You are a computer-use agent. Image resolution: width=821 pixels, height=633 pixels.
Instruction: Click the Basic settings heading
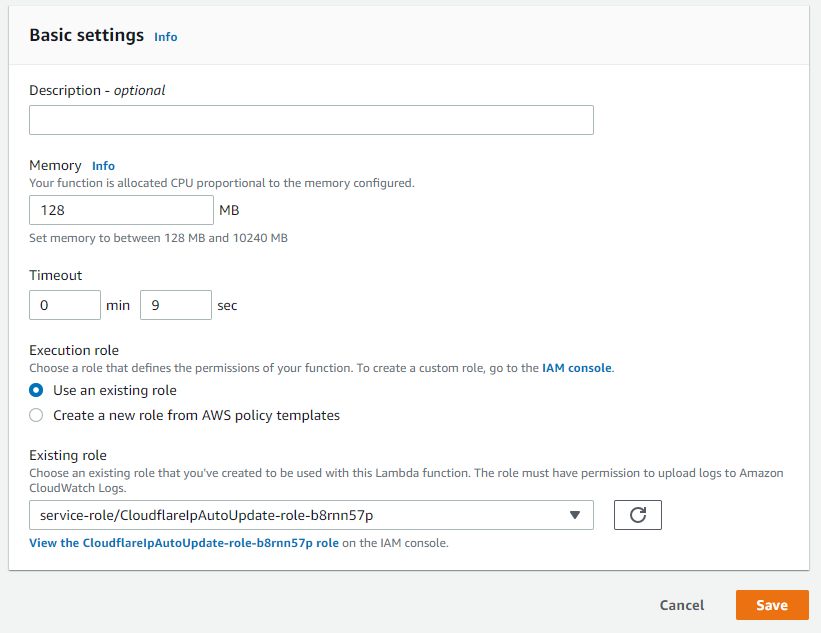pos(86,35)
